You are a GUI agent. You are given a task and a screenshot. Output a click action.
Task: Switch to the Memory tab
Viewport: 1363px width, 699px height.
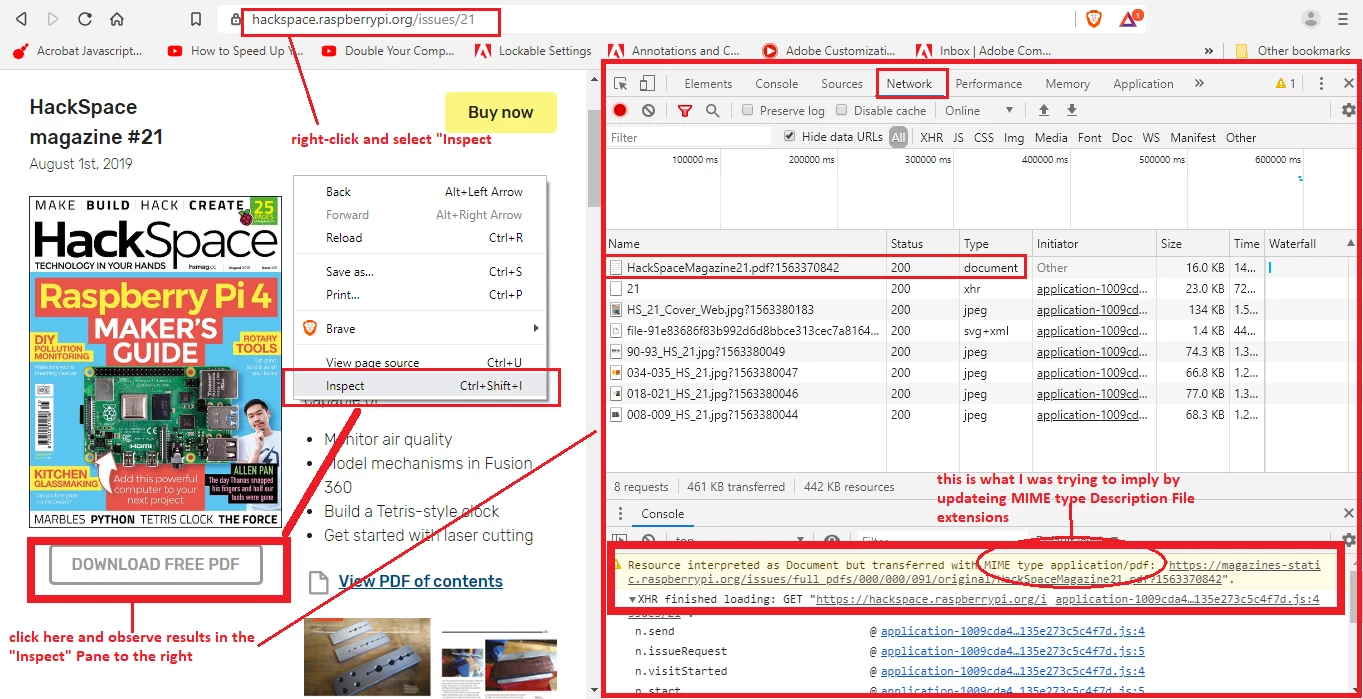pos(1068,84)
